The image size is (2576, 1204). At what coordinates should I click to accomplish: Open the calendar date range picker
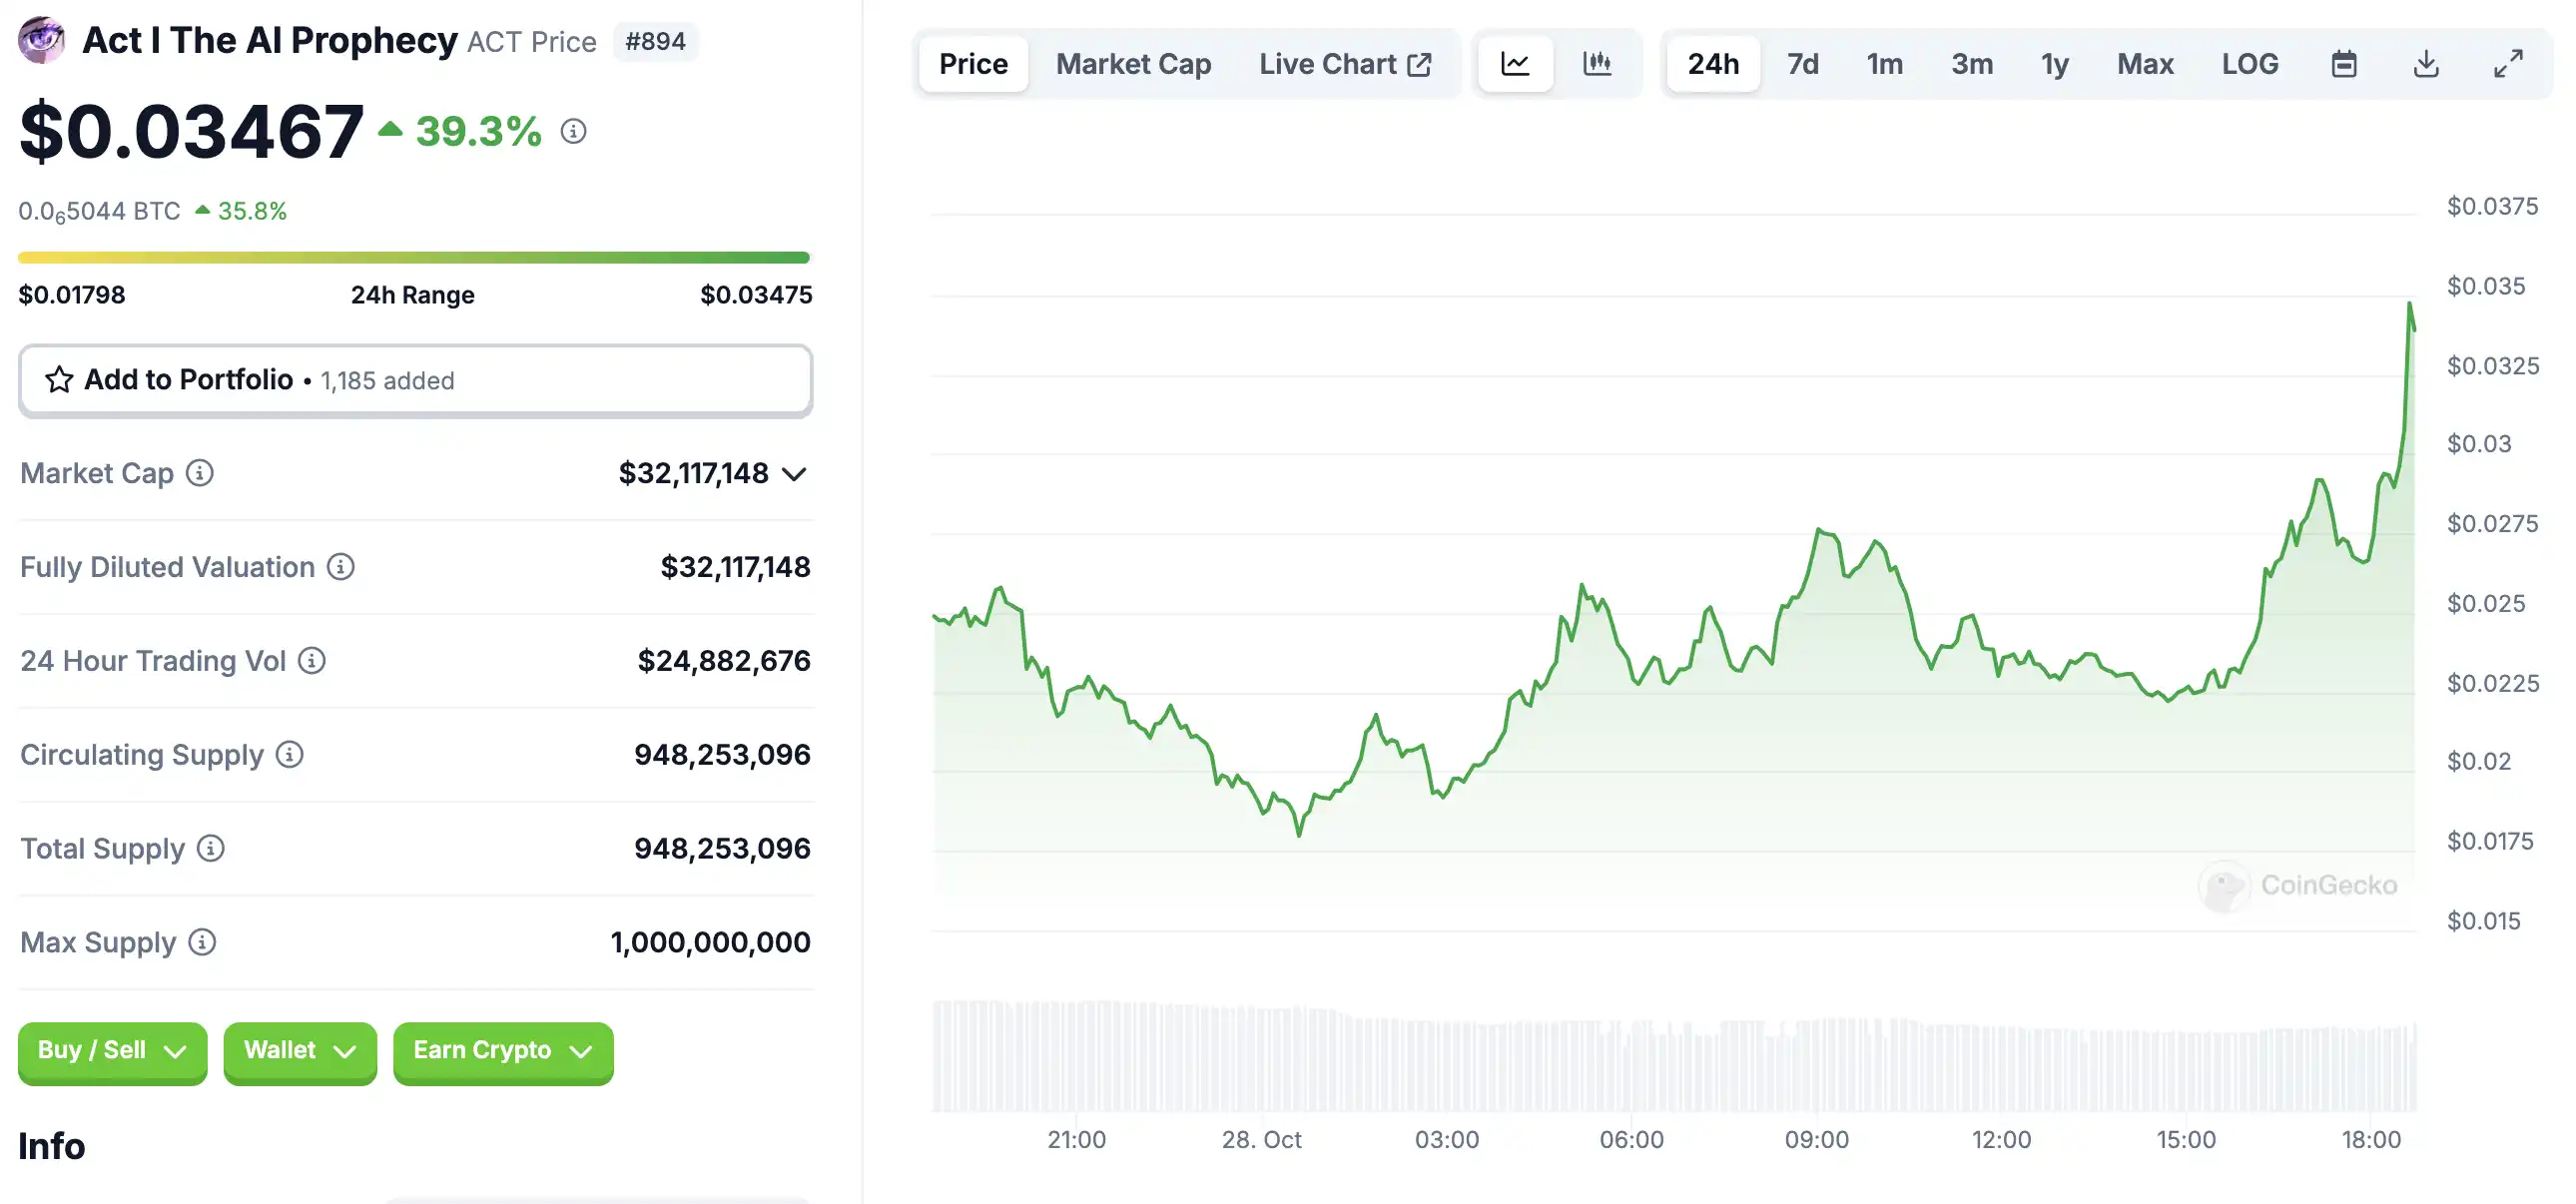click(2344, 64)
